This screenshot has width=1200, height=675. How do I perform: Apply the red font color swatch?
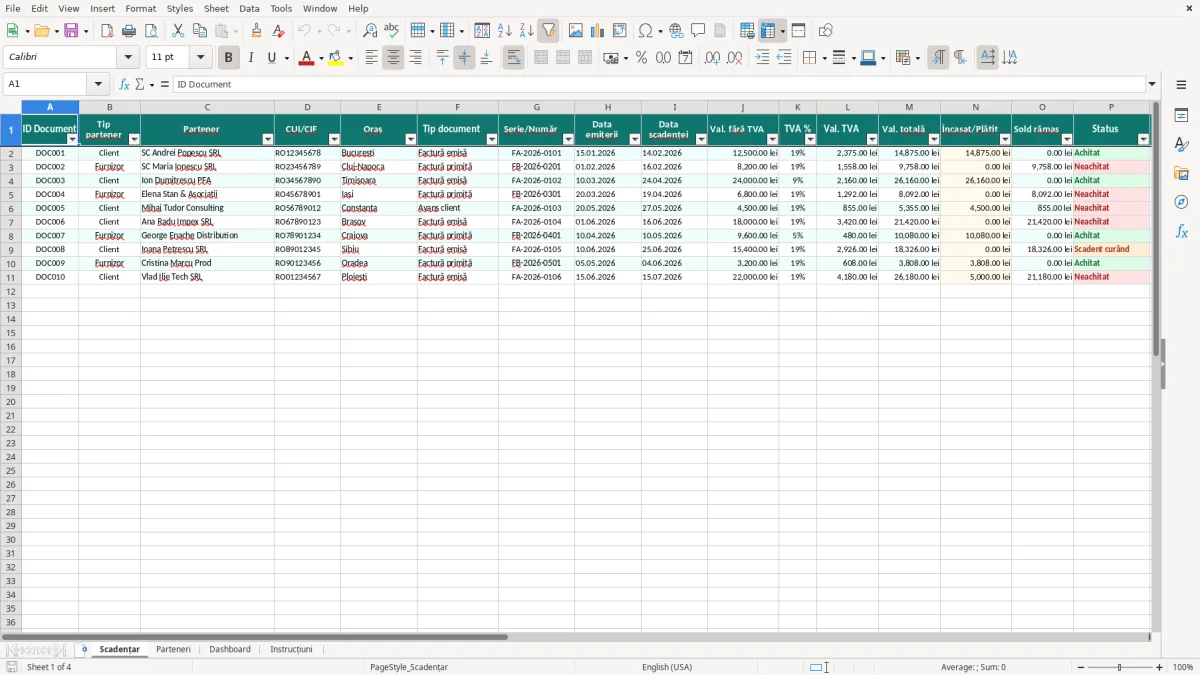(x=306, y=58)
